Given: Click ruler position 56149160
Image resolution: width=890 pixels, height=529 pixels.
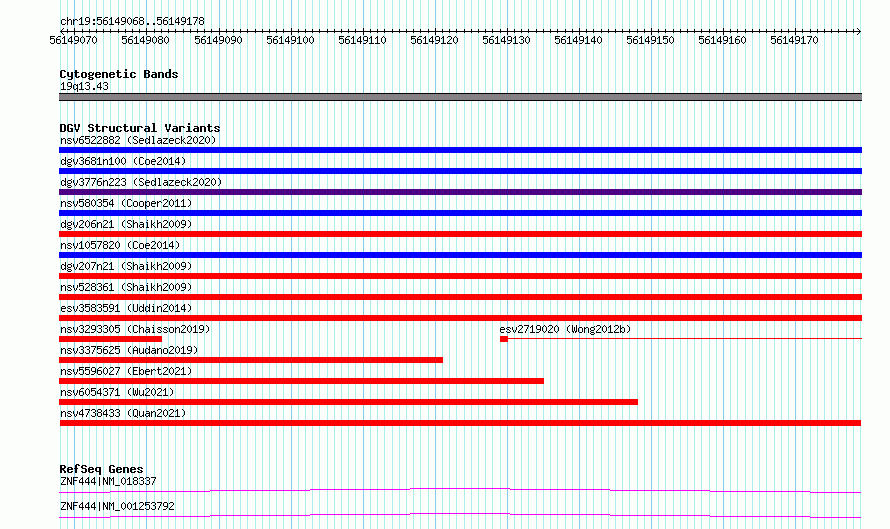Looking at the screenshot, I should (x=723, y=40).
